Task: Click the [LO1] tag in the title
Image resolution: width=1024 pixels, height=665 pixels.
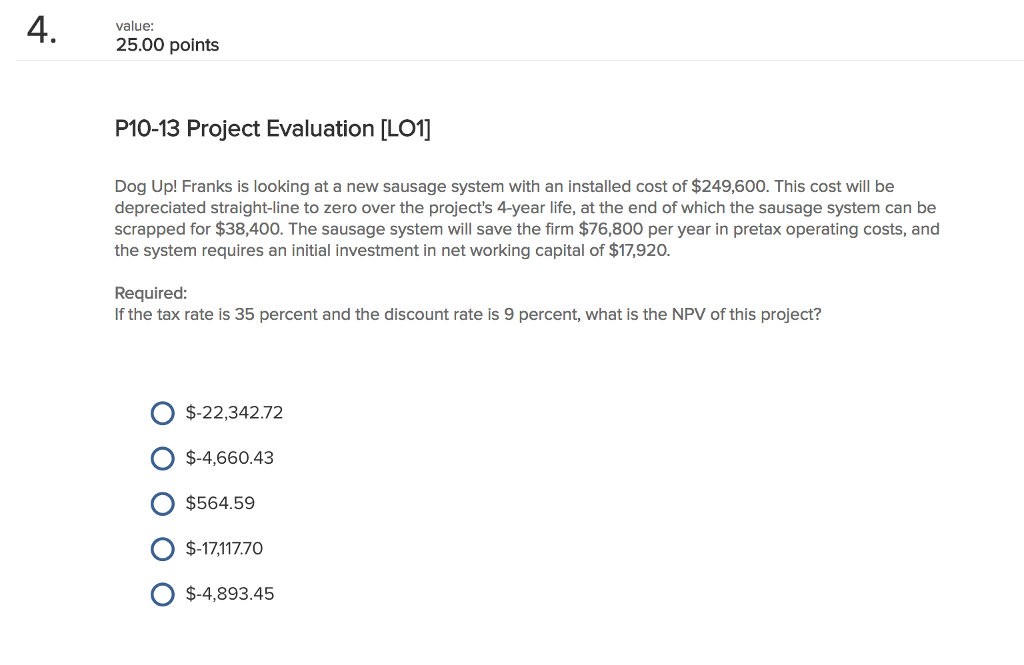Action: 408,129
